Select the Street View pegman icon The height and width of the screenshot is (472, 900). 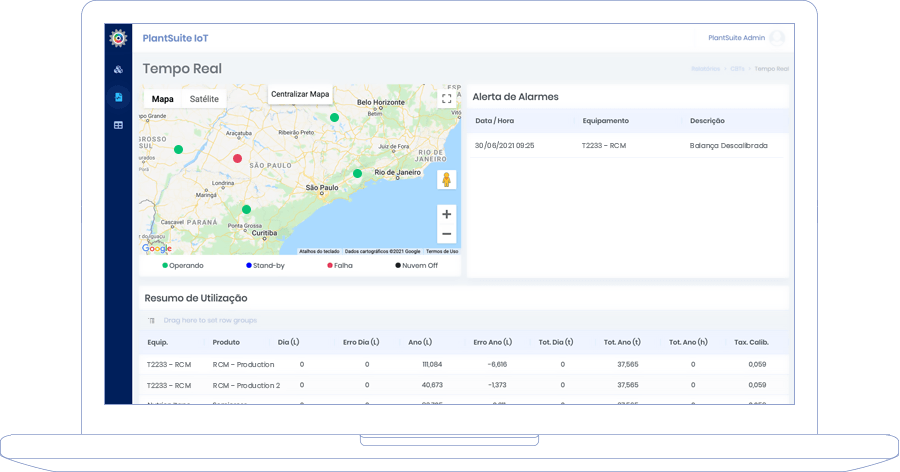click(446, 180)
